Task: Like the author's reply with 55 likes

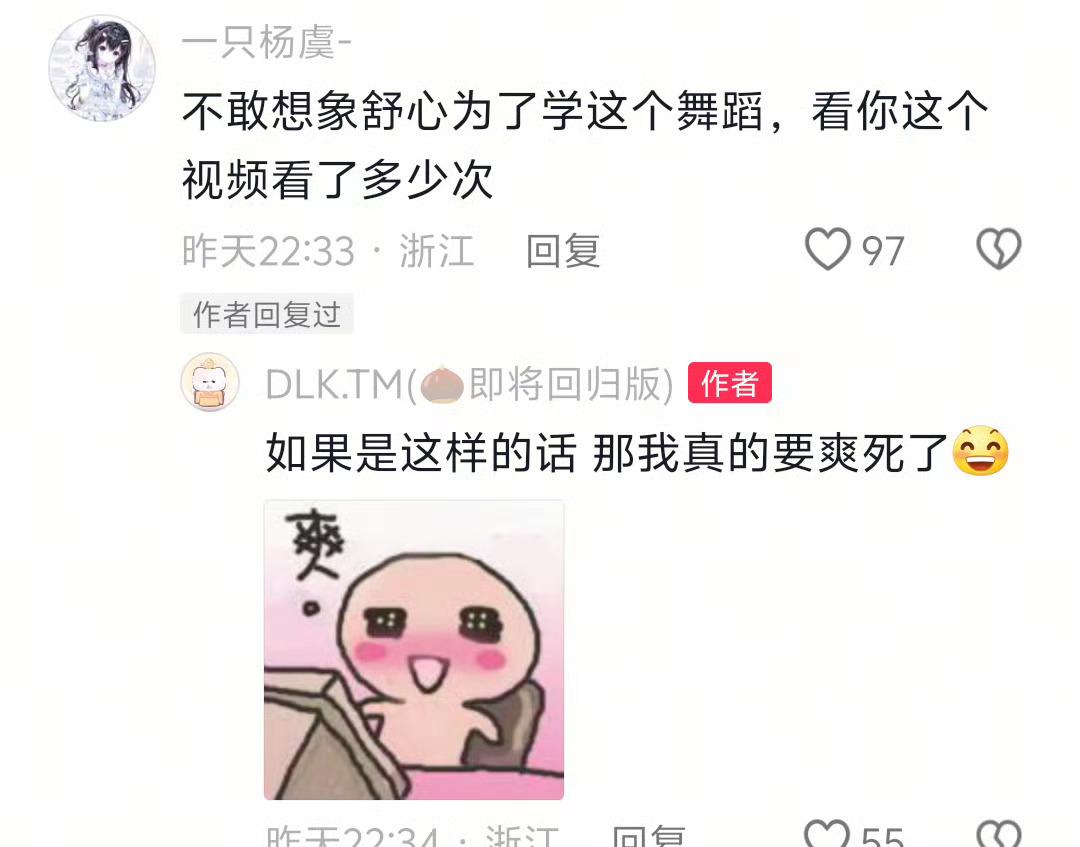Action: 827,834
